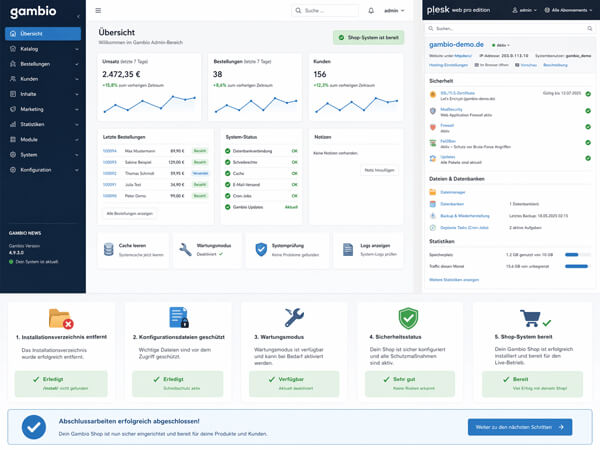Screen dimensions: 600x450
Task: Click the Cron-Jobs status check icon
Action: pos(228,196)
